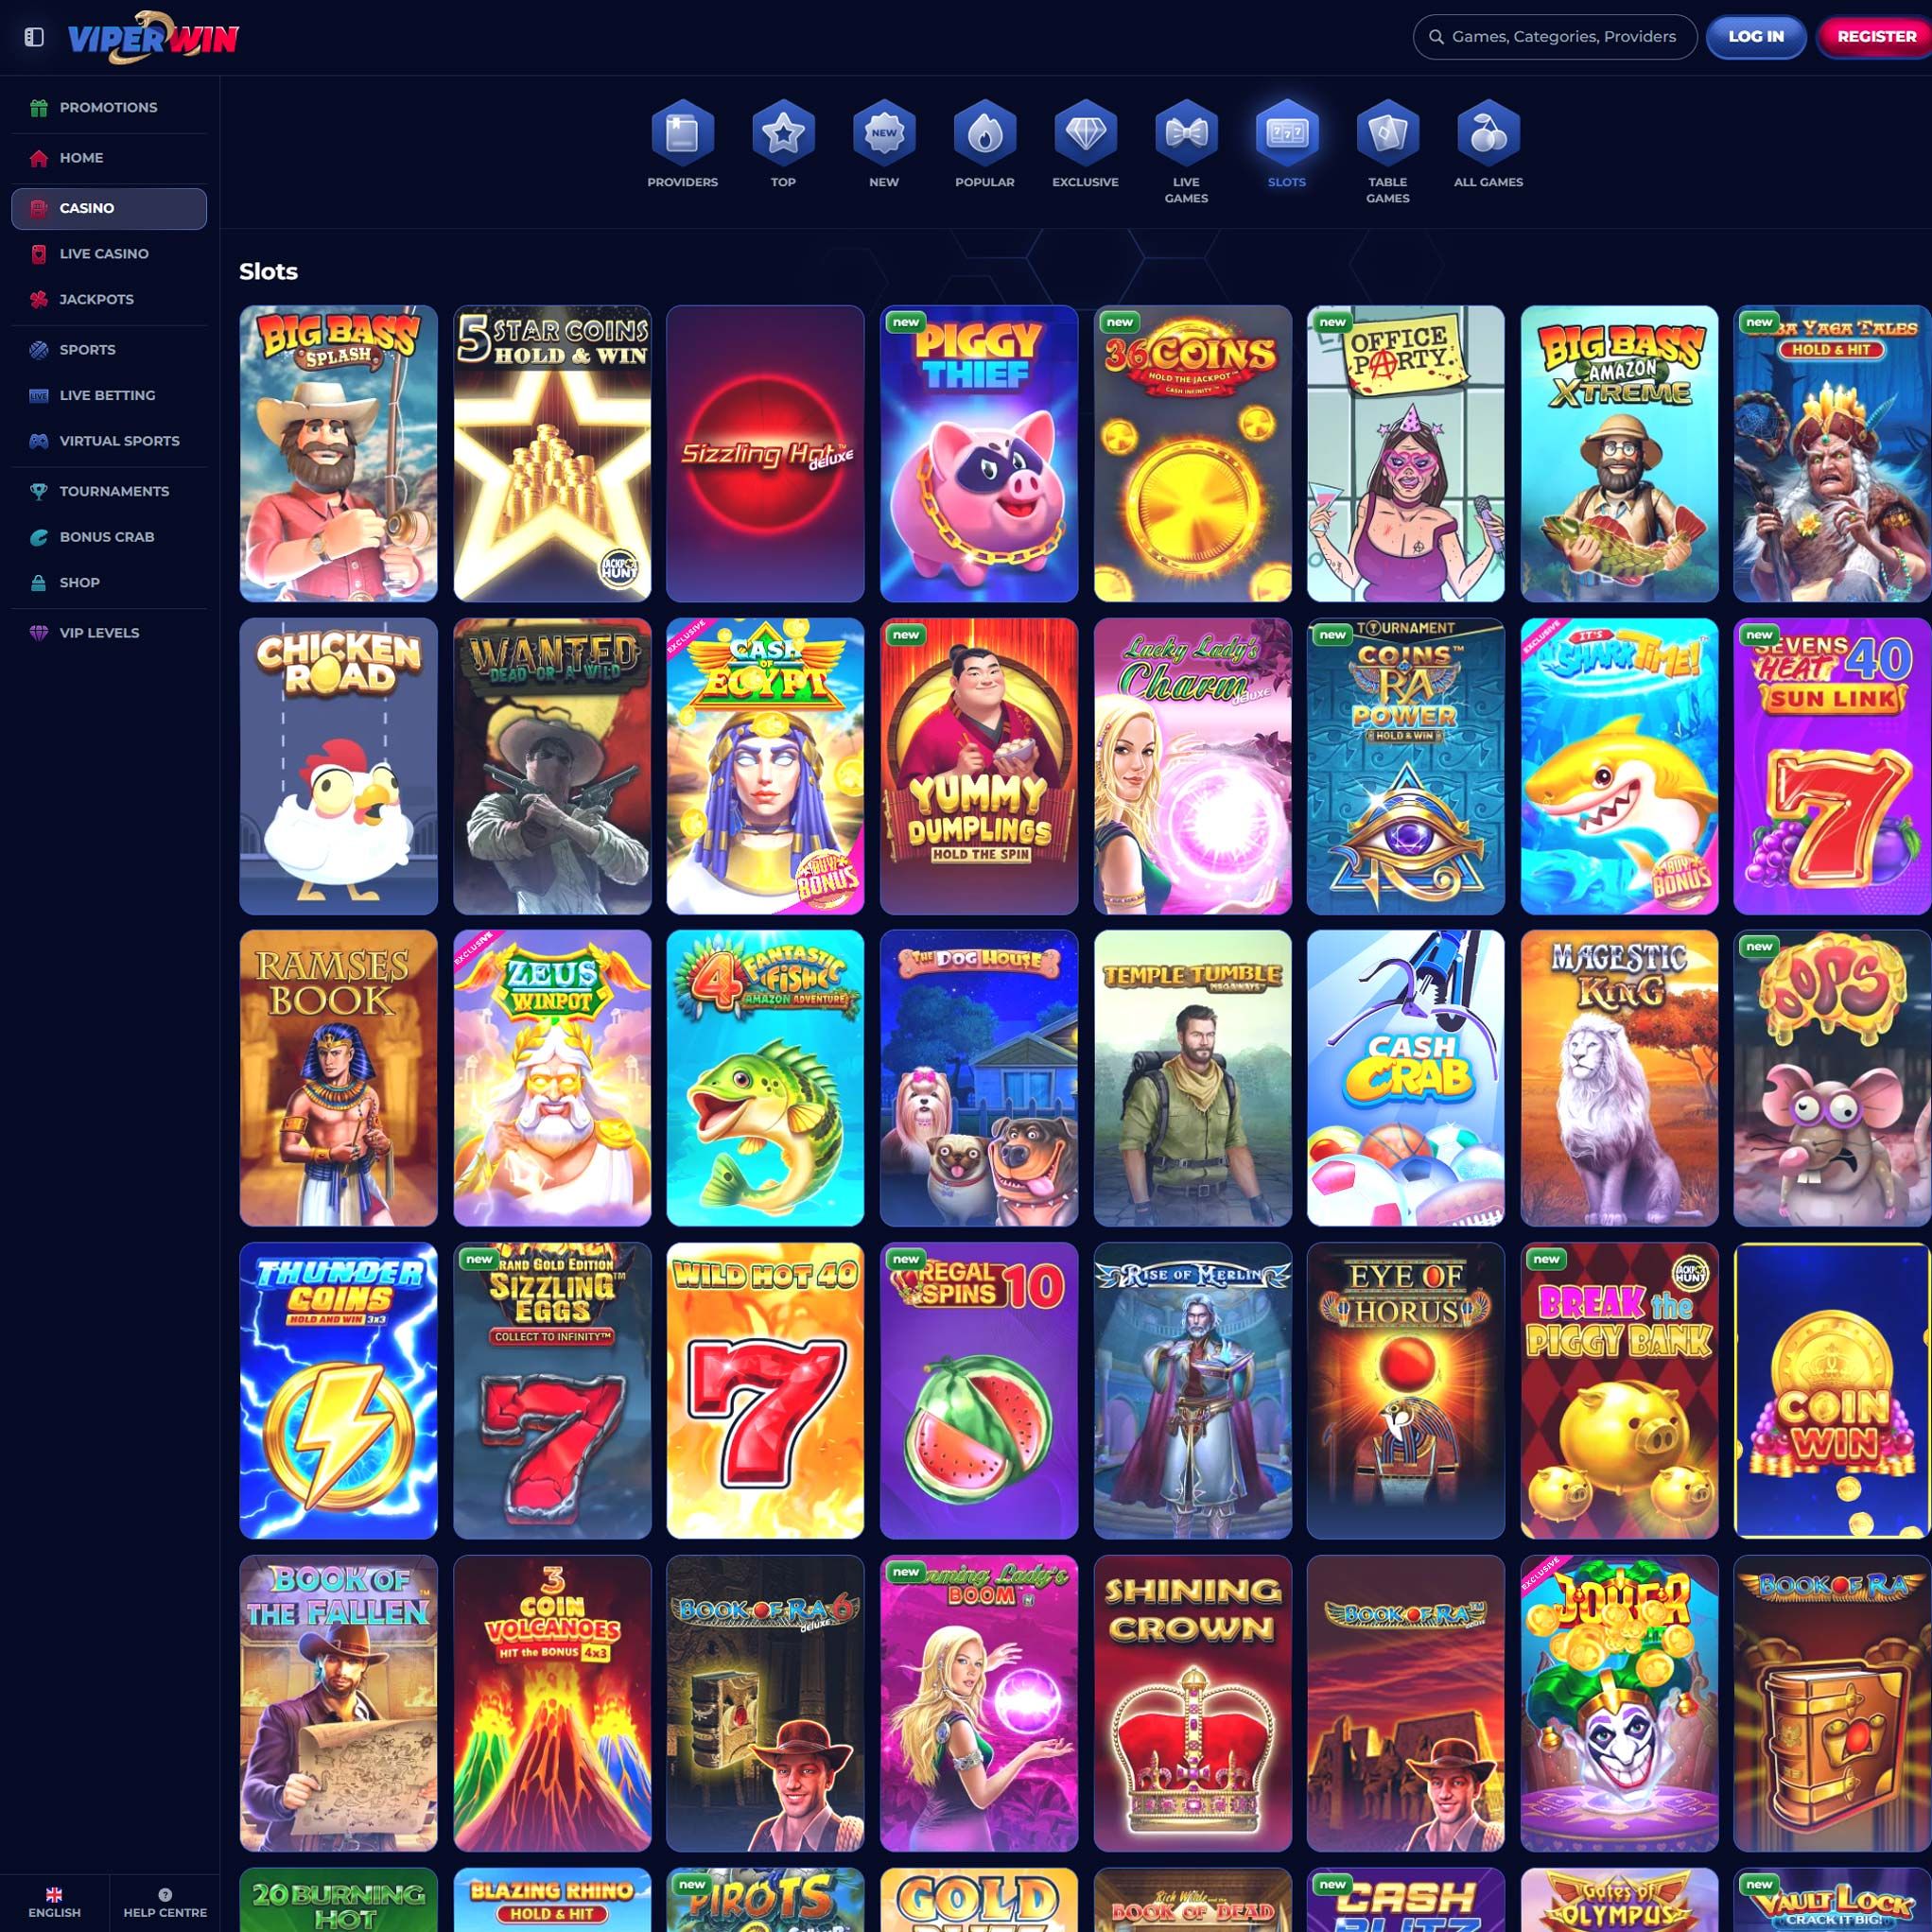Open Break the Piggy Bank
Viewport: 1932px width, 1932px height.
[1619, 1391]
